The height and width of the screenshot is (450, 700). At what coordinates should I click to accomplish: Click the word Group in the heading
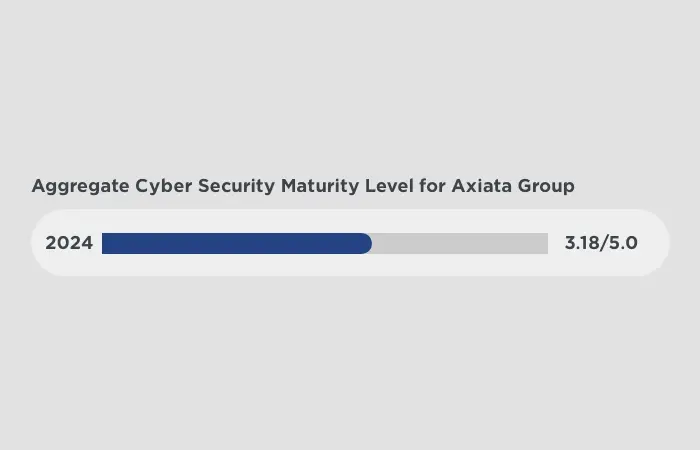pyautogui.click(x=548, y=186)
